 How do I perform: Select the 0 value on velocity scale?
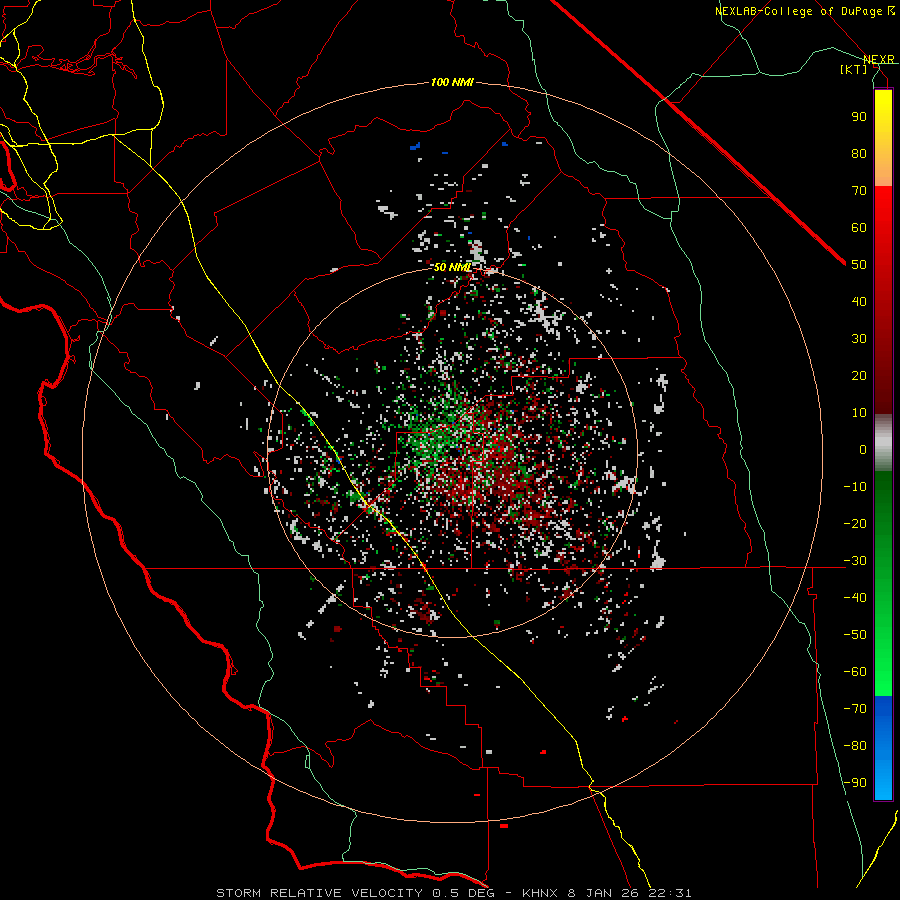point(863,449)
